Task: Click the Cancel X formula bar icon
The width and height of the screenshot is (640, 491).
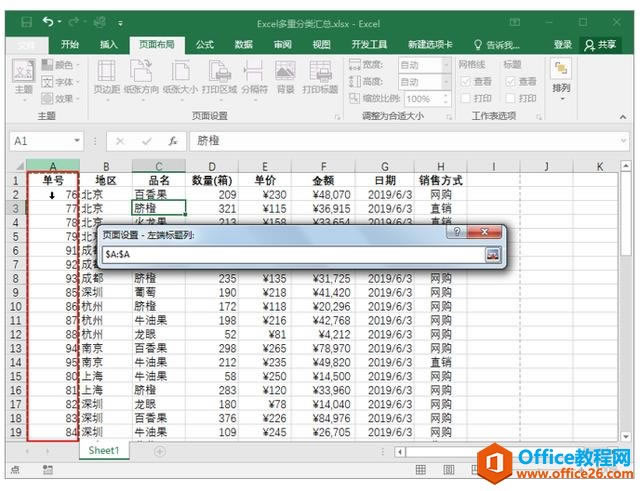Action: click(120, 141)
